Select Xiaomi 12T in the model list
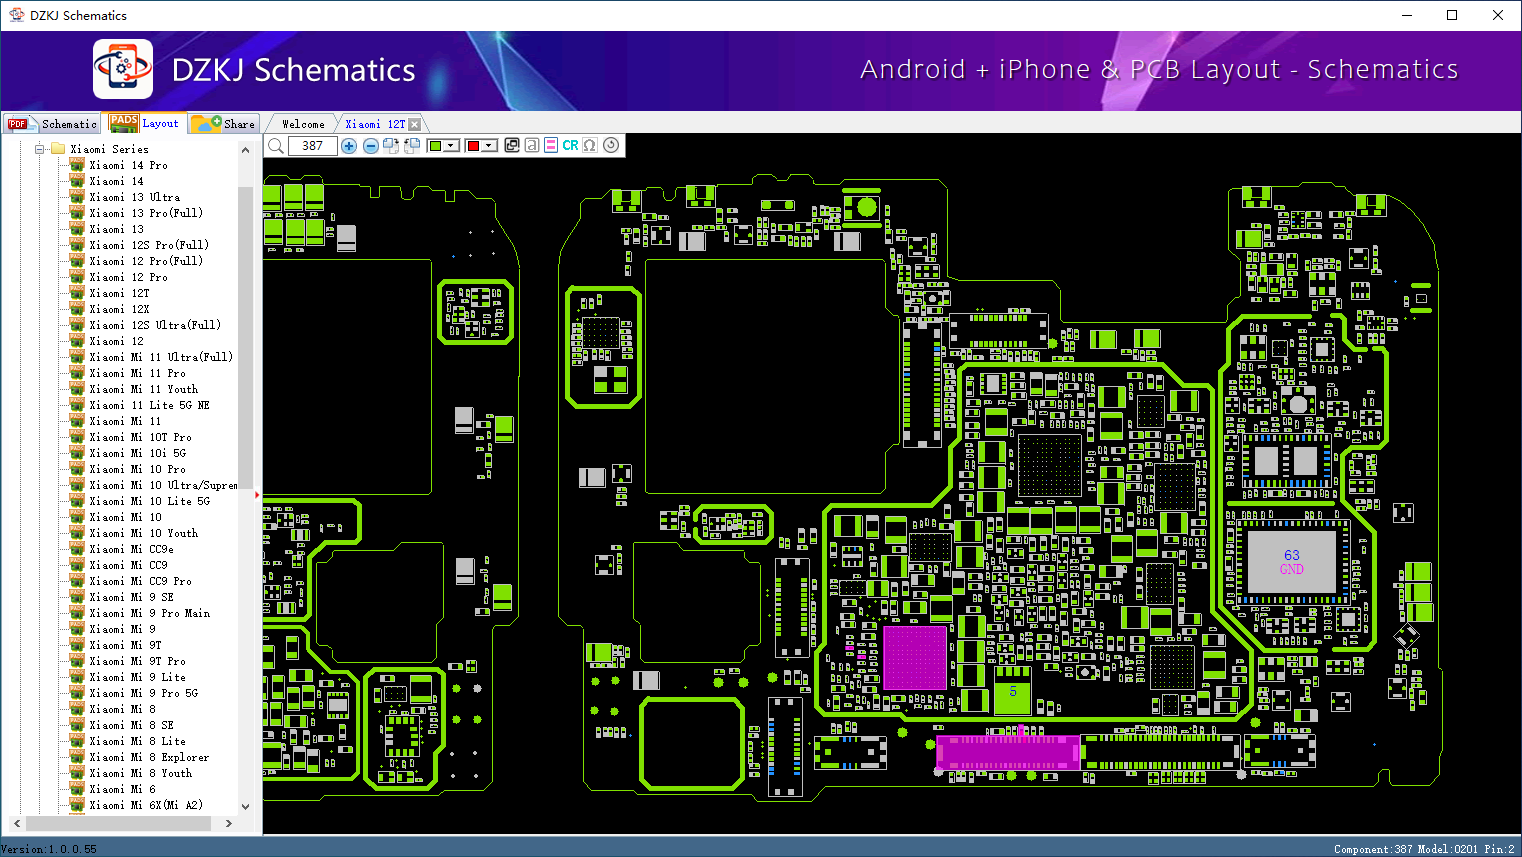 coord(119,293)
